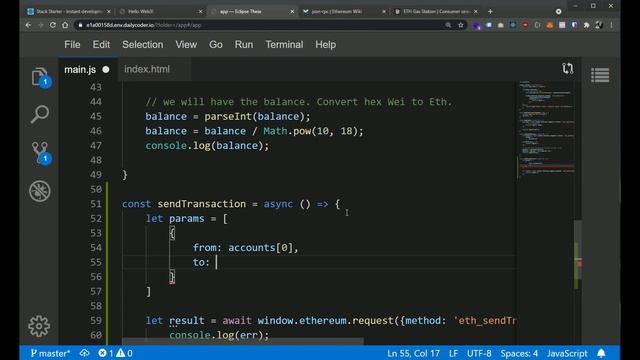Open the Search panel magnifier icon
Viewport: 640px width, 360px height.
coord(40,114)
